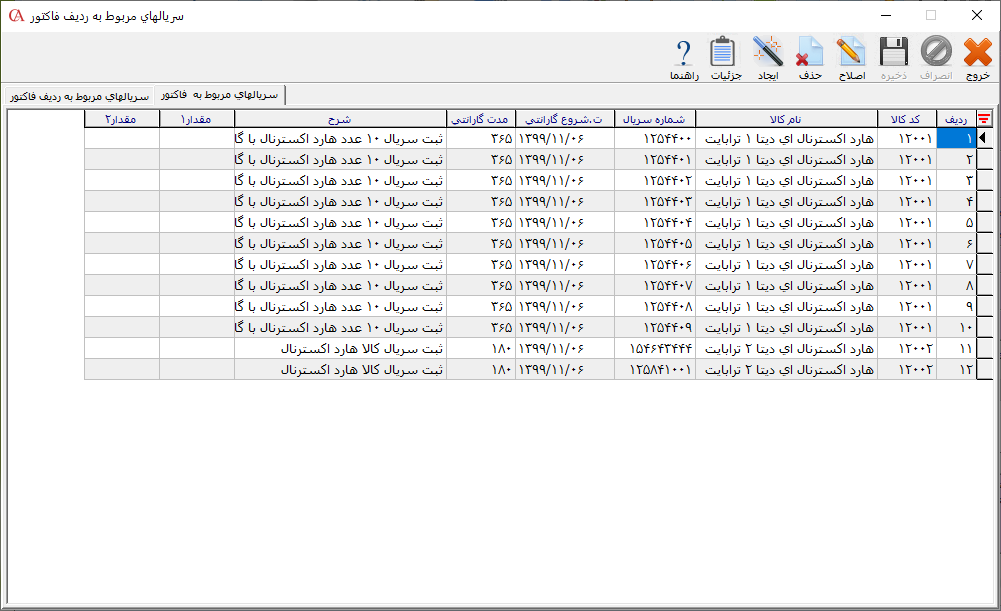Click the product code cell in row 12

(907, 370)
